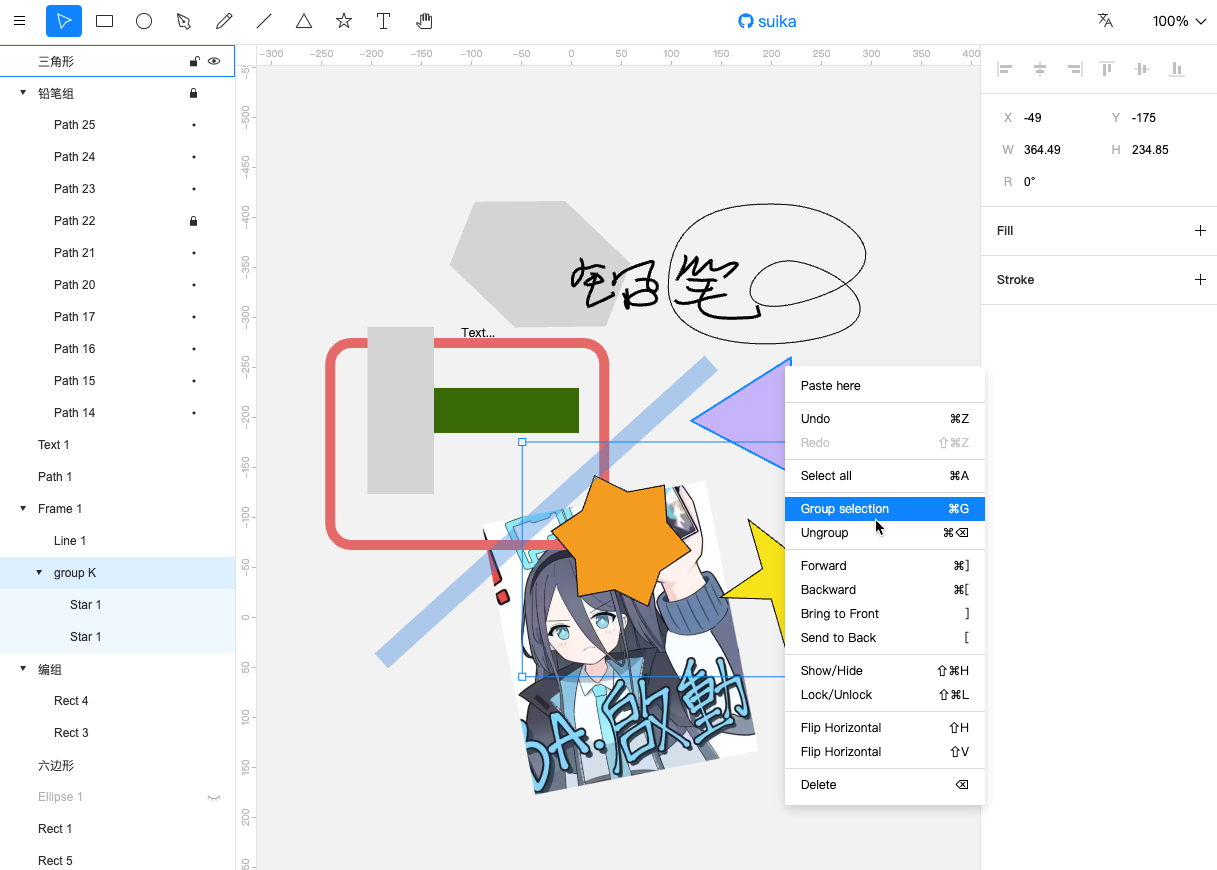Open the suika GitHub link
Screen dimensions: 1217x870
tap(767, 21)
